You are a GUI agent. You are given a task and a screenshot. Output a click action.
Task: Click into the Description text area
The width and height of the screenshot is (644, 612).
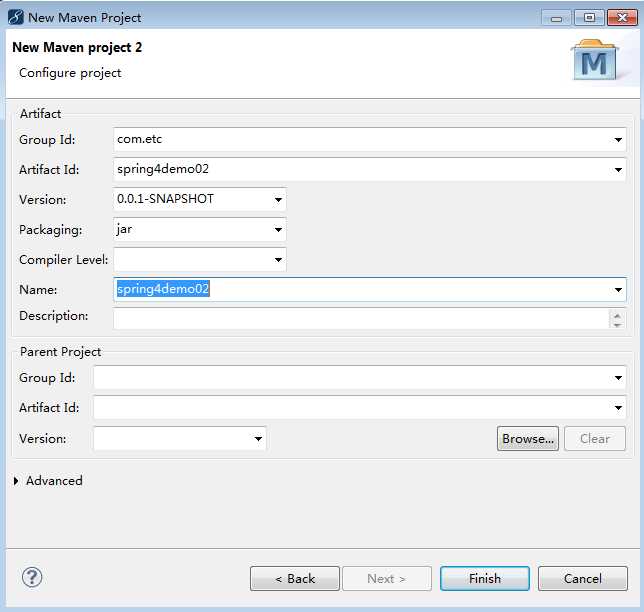point(361,319)
